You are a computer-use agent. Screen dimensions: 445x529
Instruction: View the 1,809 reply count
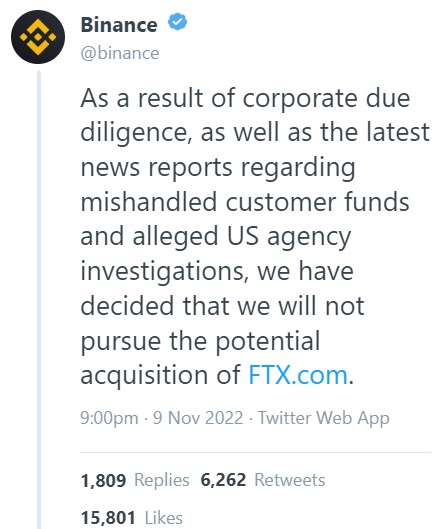tap(103, 480)
